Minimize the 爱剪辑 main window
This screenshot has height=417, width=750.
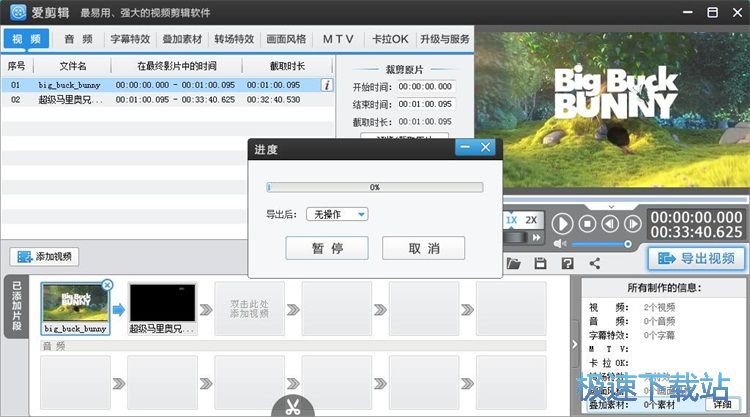point(688,12)
